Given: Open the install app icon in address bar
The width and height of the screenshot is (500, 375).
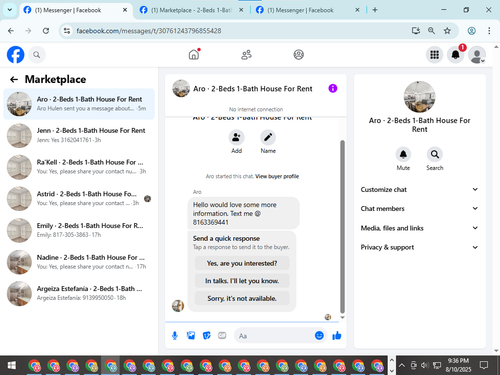Looking at the screenshot, I should 416,31.
